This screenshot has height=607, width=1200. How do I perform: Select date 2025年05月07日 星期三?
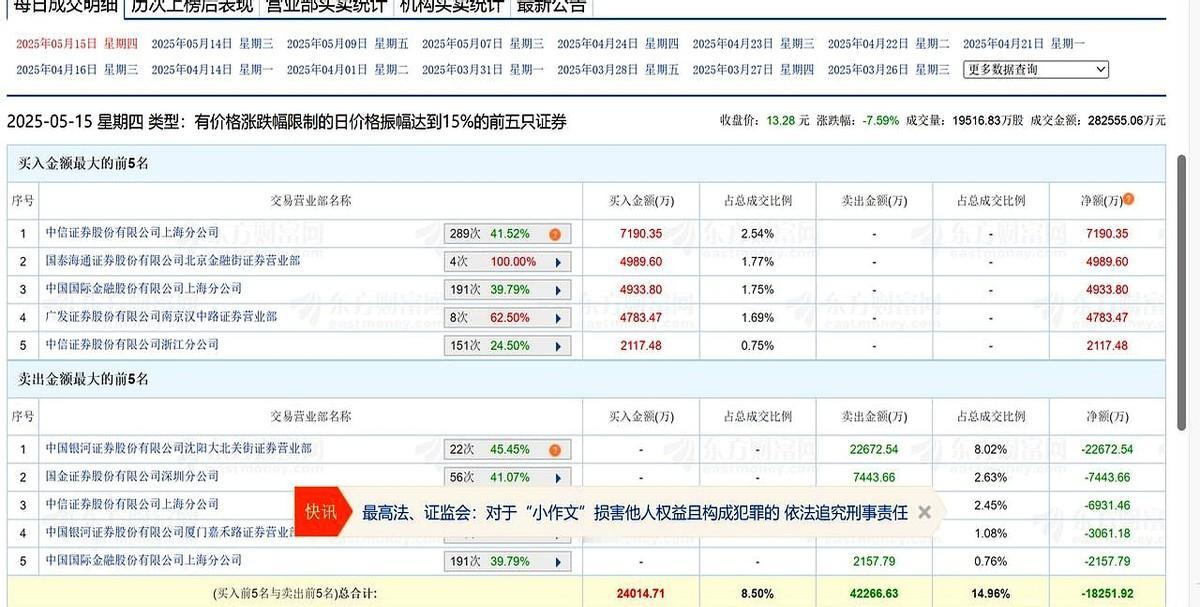coord(483,44)
